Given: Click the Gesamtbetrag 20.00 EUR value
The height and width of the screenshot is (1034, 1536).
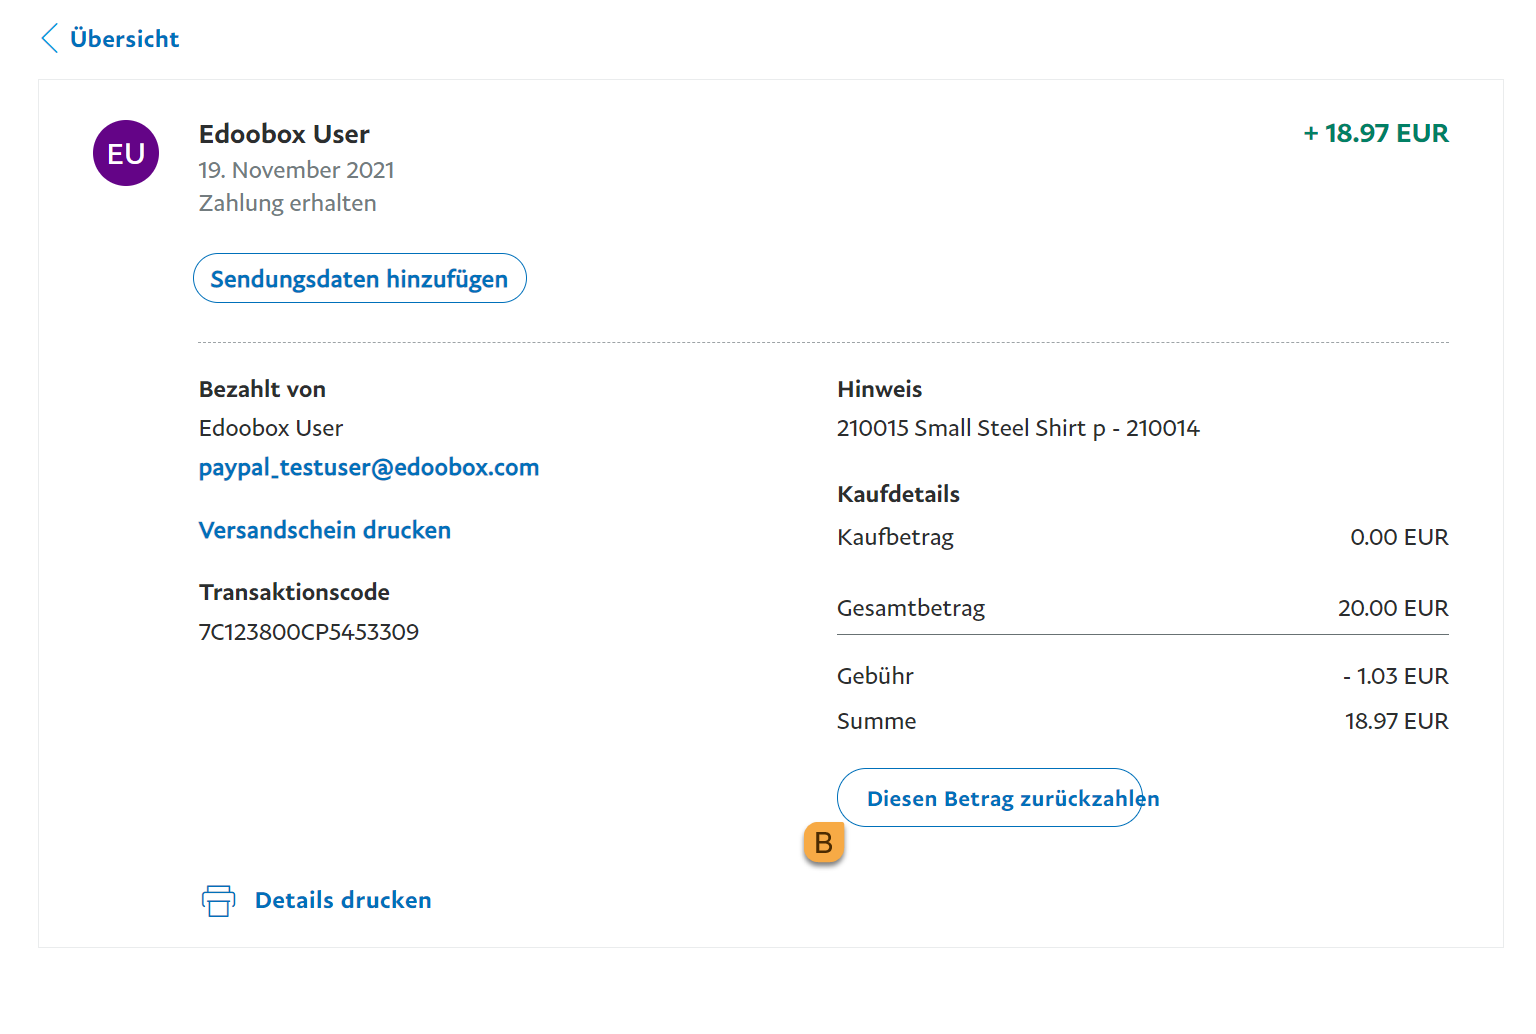Looking at the screenshot, I should [1392, 608].
